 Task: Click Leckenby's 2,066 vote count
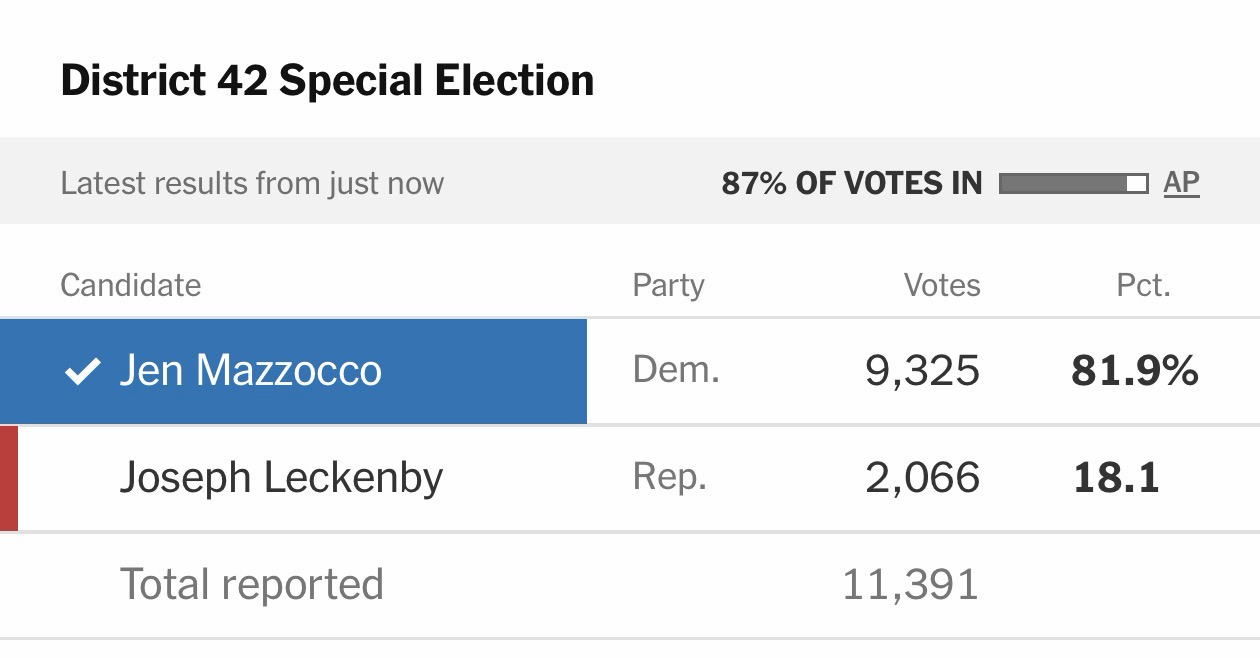(x=922, y=478)
